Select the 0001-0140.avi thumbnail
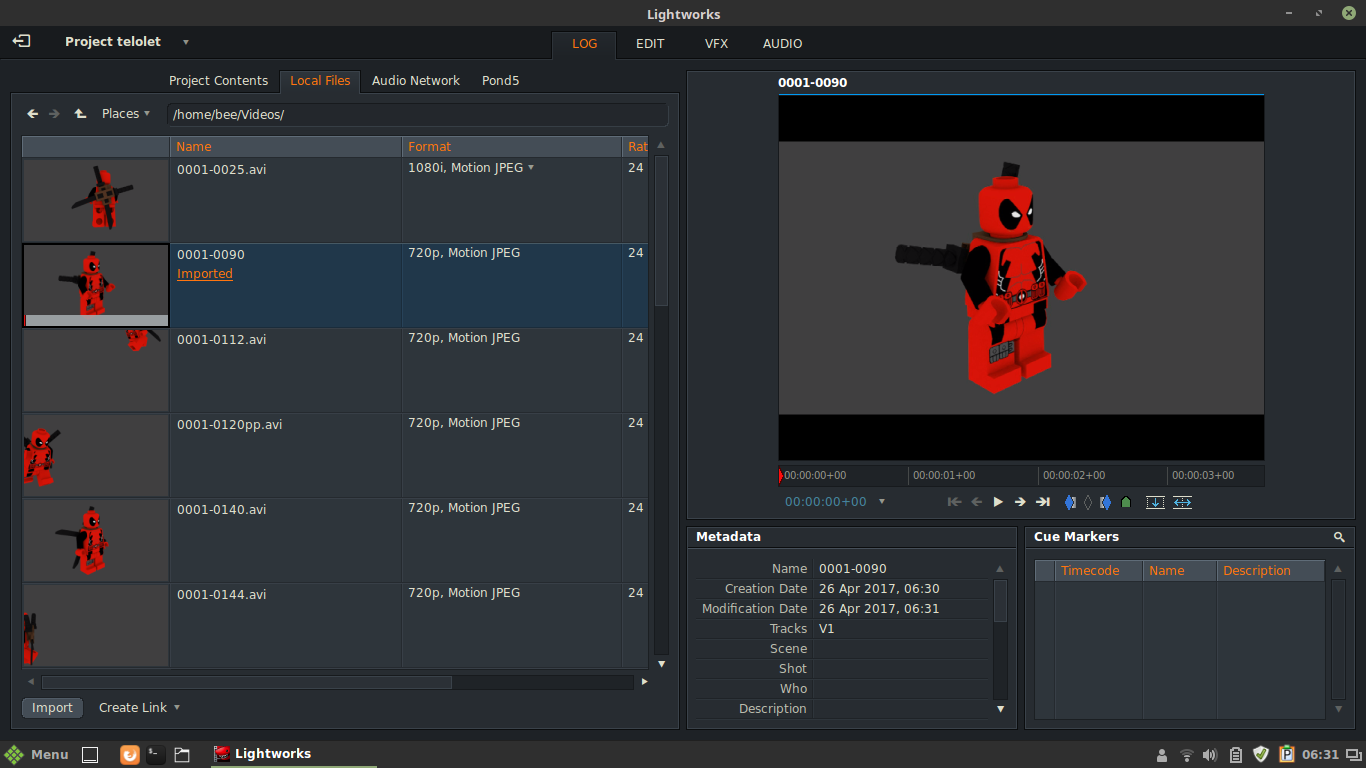Viewport: 1366px width, 768px height. tap(96, 541)
